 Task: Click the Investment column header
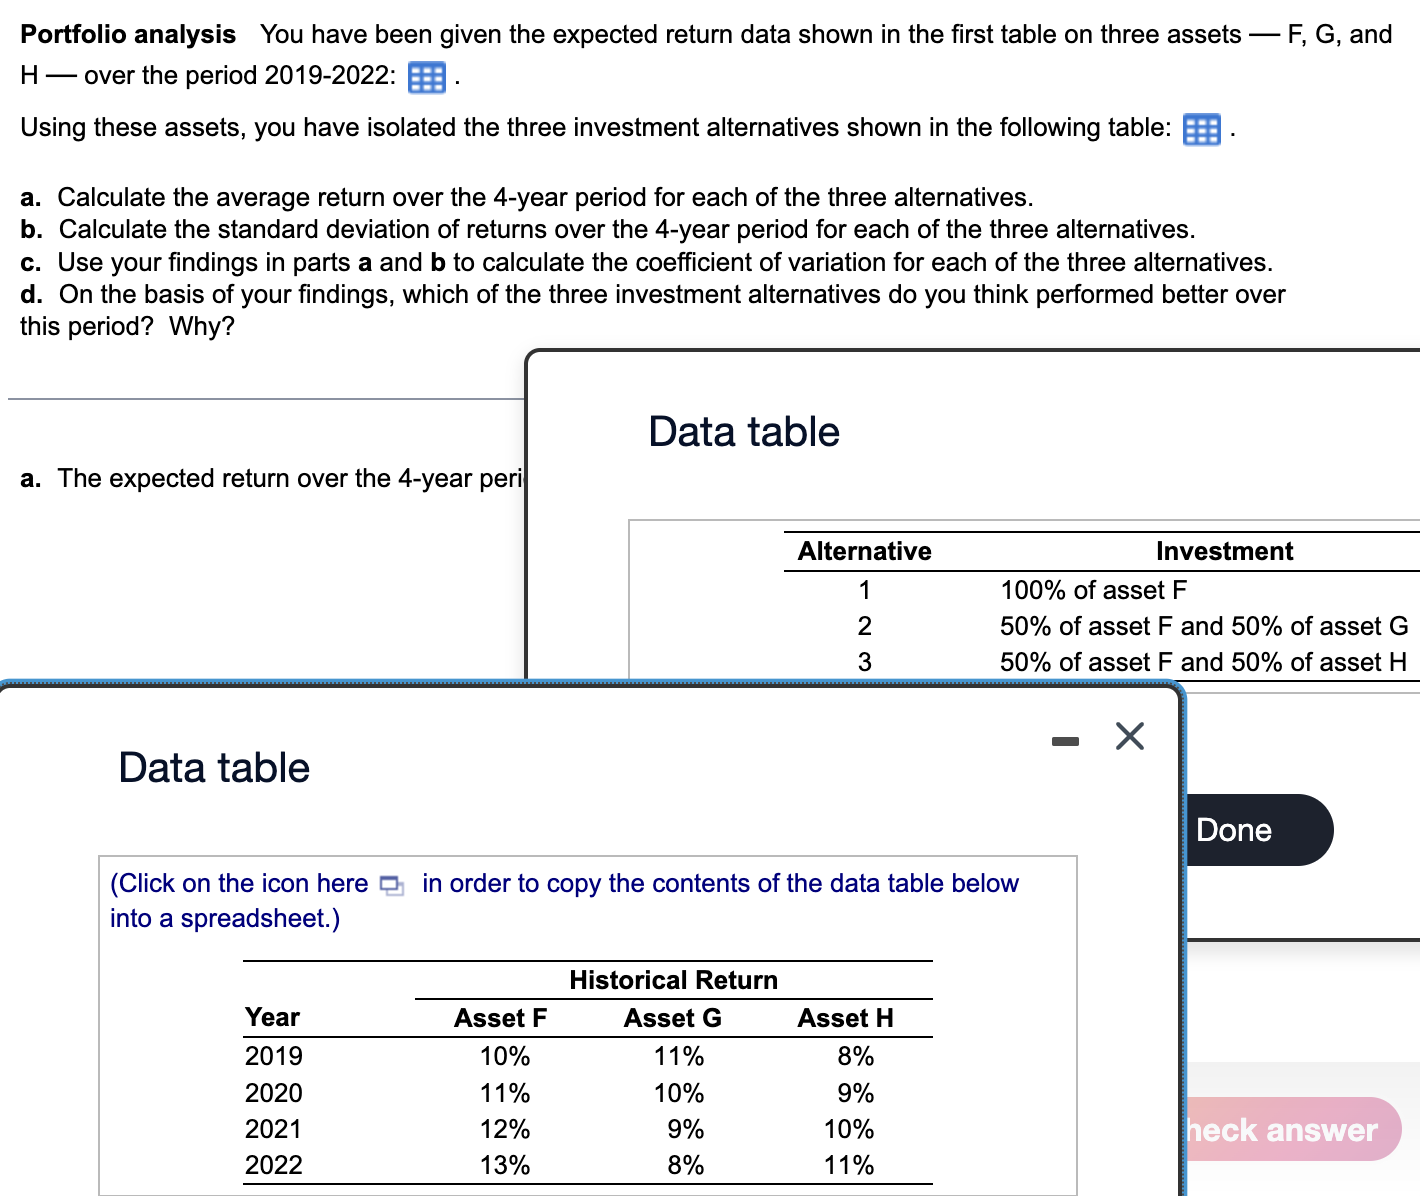[x=1224, y=551]
